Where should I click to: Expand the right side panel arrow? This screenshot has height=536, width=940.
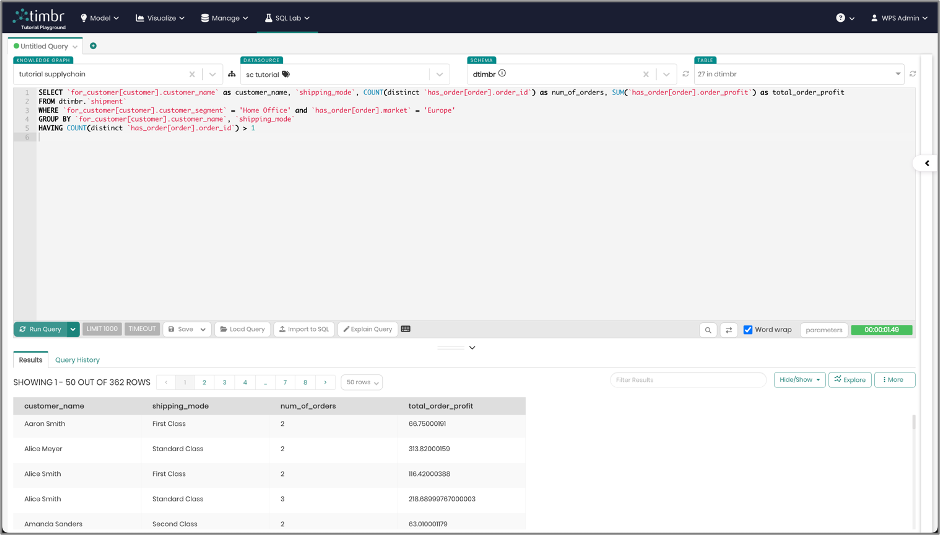click(x=927, y=163)
